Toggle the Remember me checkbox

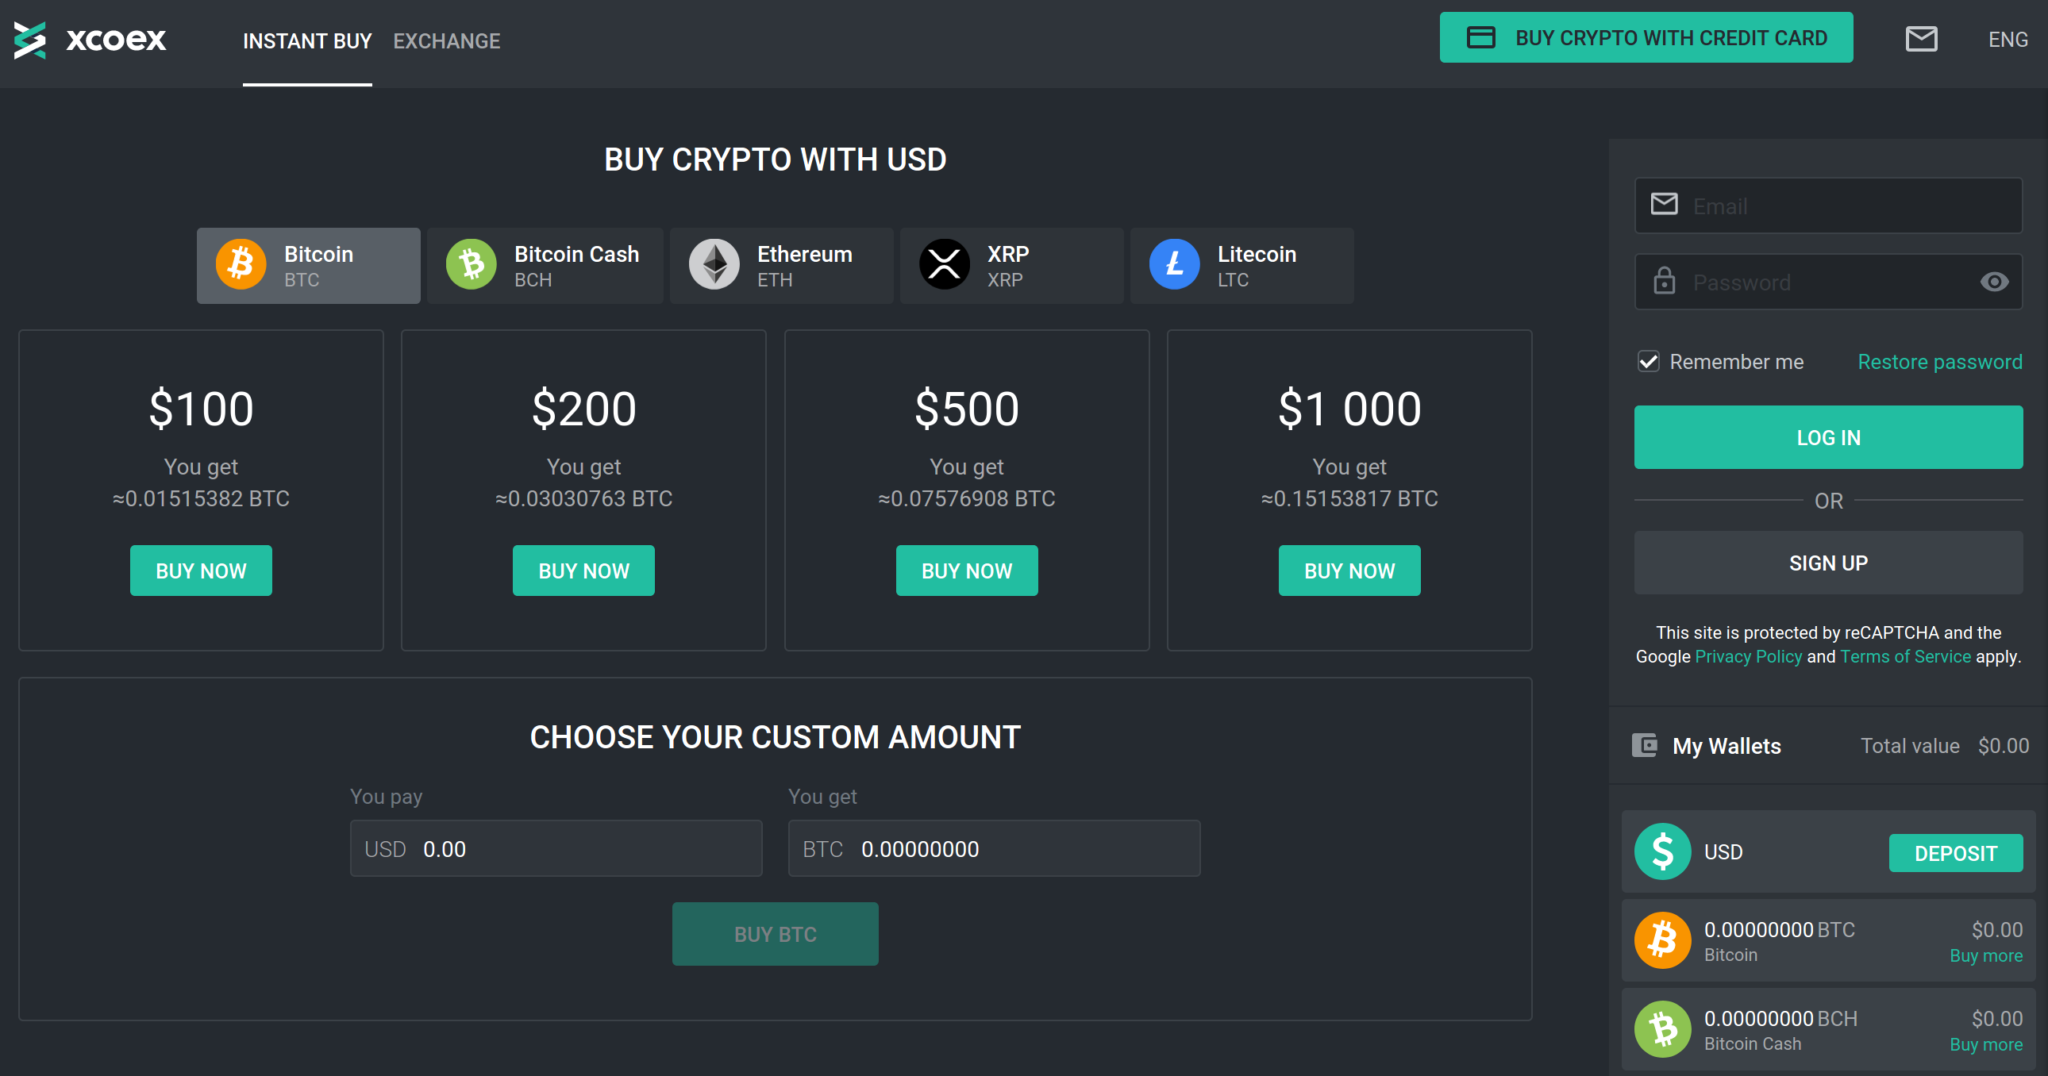(1648, 362)
